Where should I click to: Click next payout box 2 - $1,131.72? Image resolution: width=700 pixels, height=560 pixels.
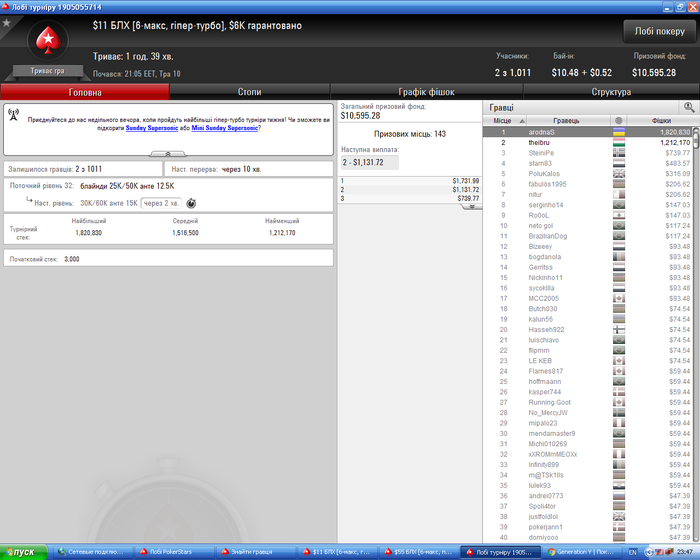[370, 163]
